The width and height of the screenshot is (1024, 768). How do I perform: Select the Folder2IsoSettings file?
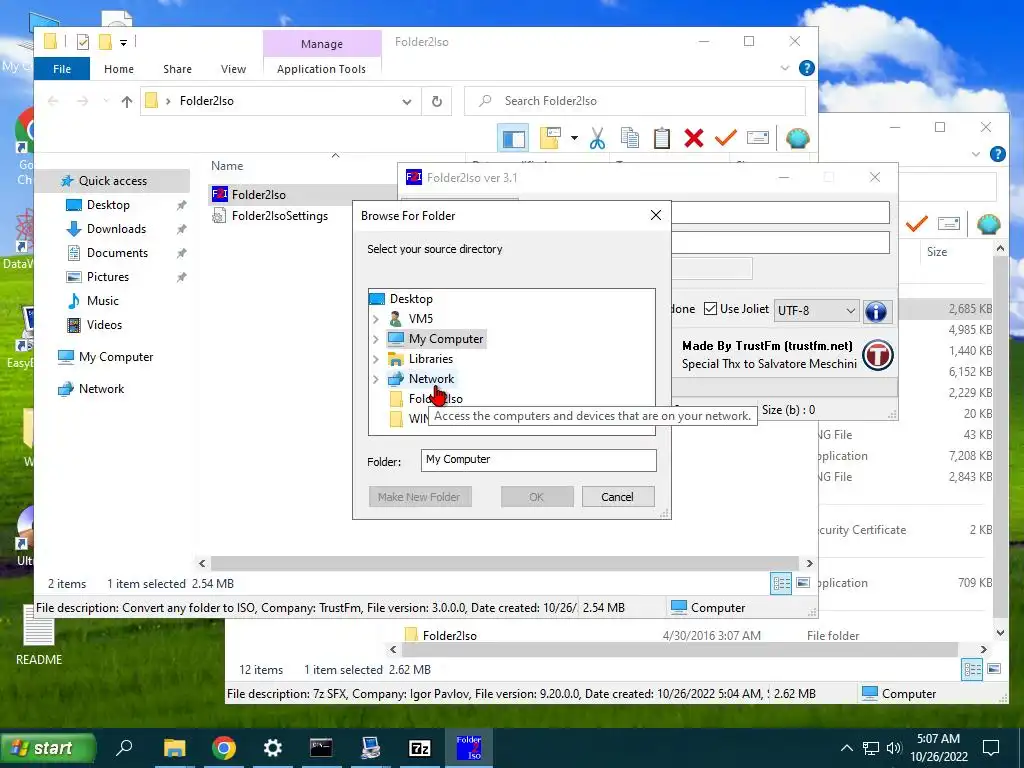click(x=280, y=216)
